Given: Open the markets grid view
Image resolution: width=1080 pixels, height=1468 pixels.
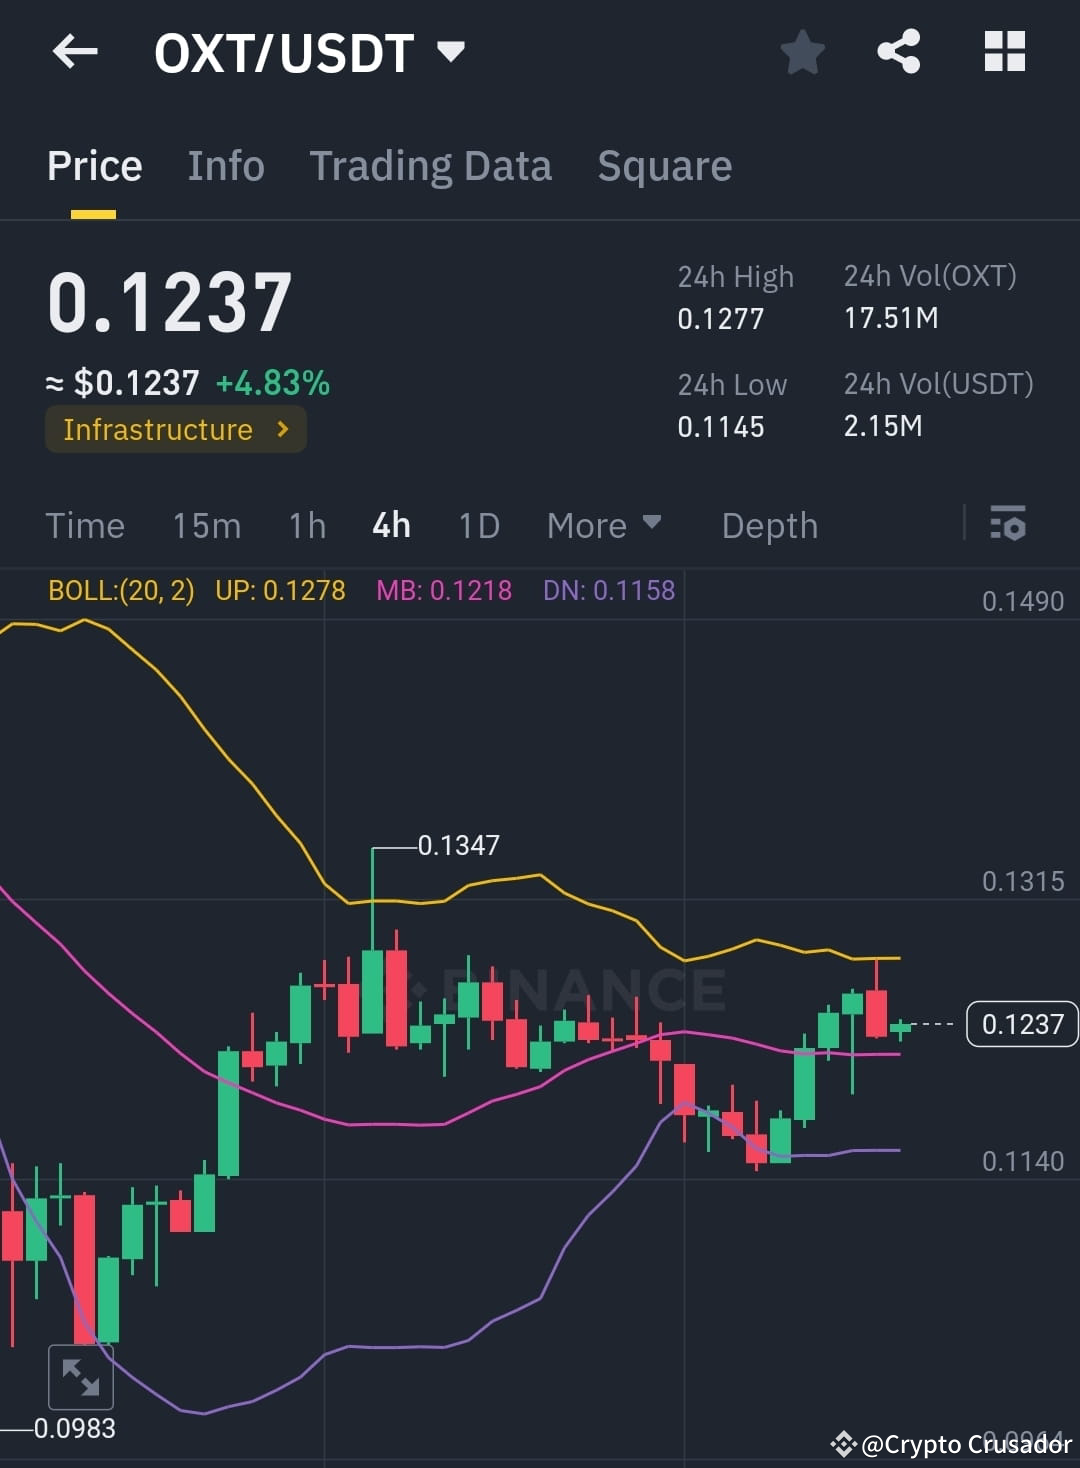Looking at the screenshot, I should coord(1004,52).
